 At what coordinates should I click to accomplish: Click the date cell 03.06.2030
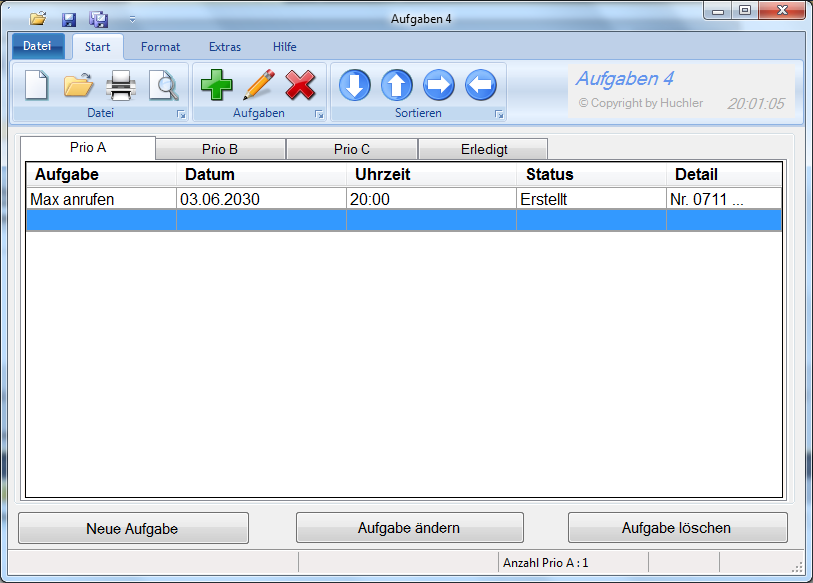pos(261,199)
